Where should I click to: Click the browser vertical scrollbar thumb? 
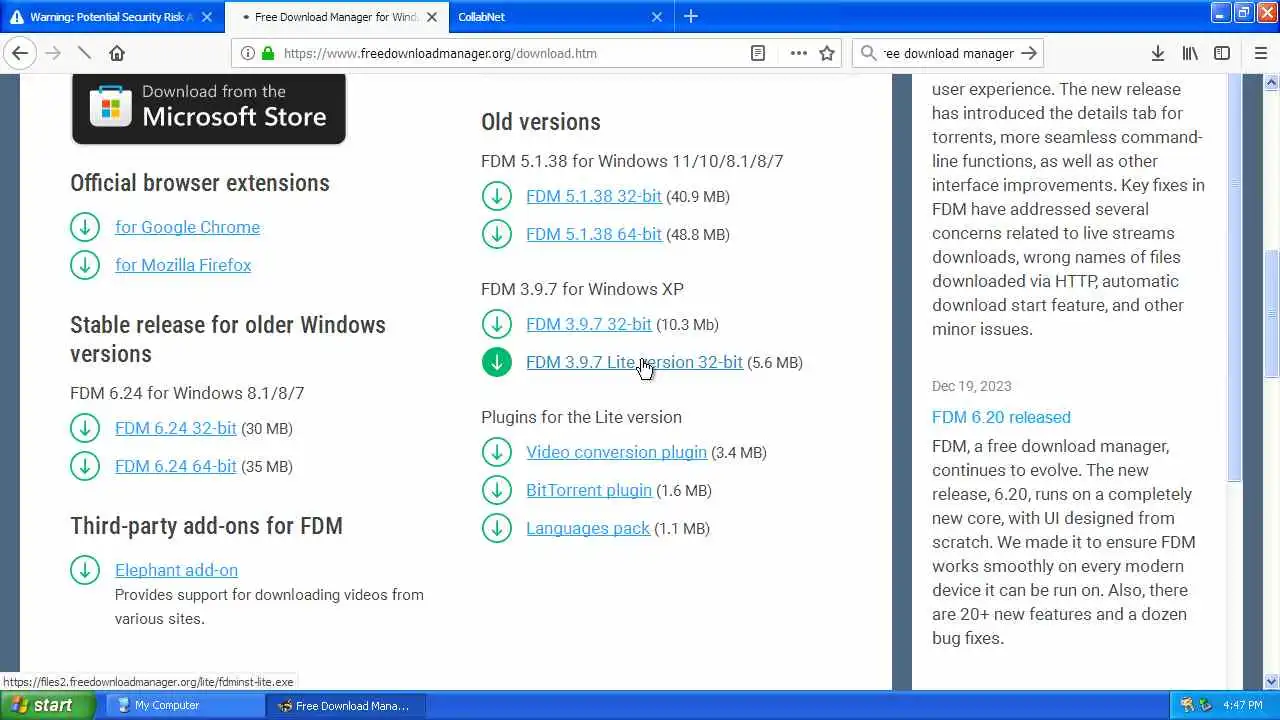[1272, 313]
